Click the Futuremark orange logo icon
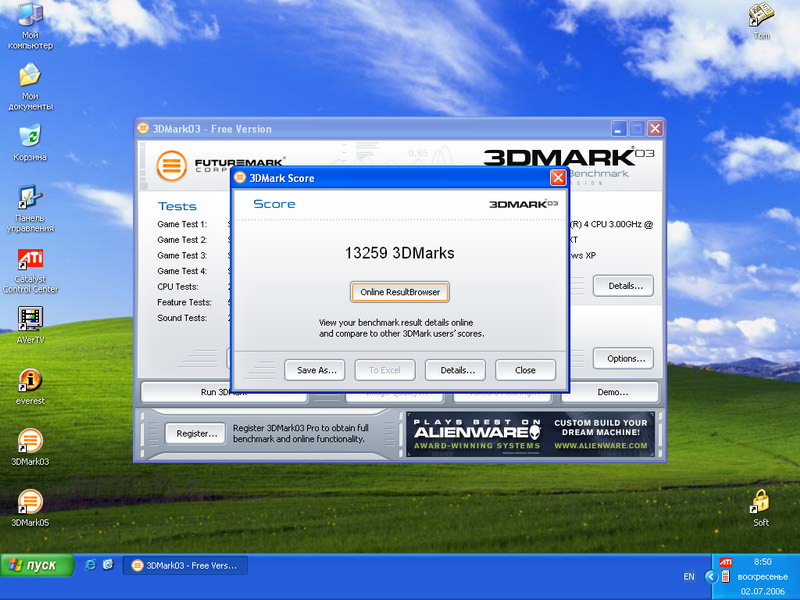The height and width of the screenshot is (600, 800). (171, 165)
